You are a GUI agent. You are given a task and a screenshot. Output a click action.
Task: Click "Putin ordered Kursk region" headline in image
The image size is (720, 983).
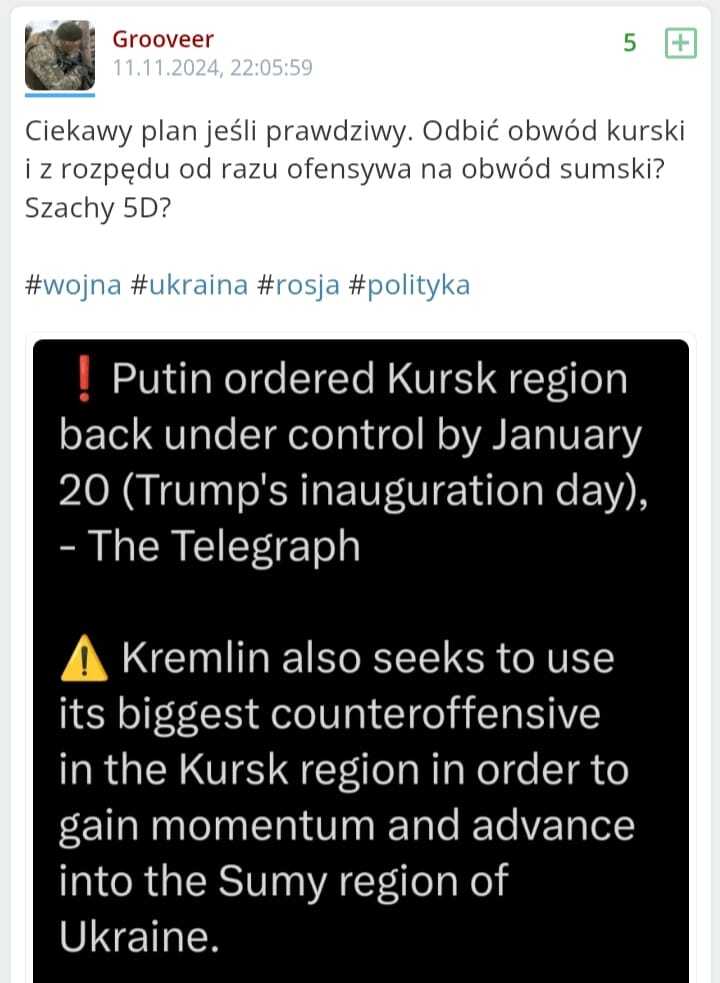point(368,380)
